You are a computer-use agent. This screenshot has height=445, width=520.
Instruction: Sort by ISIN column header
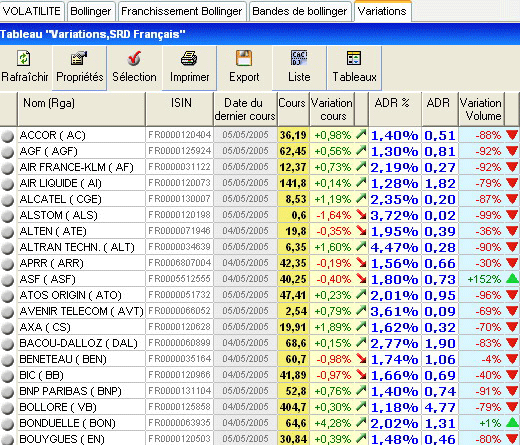180,109
